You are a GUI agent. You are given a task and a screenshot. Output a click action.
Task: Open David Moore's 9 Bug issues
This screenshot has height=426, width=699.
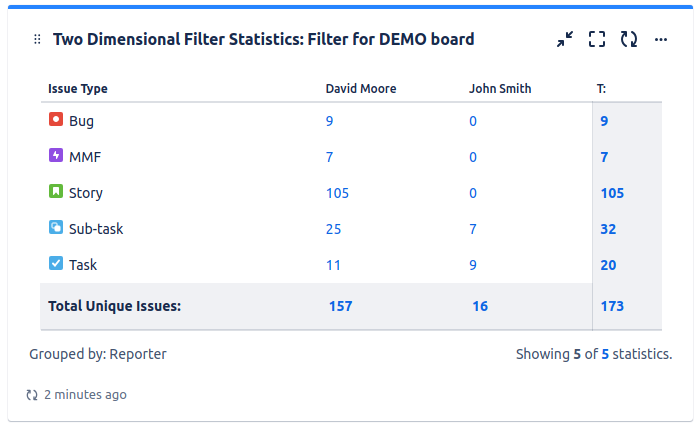[329, 121]
